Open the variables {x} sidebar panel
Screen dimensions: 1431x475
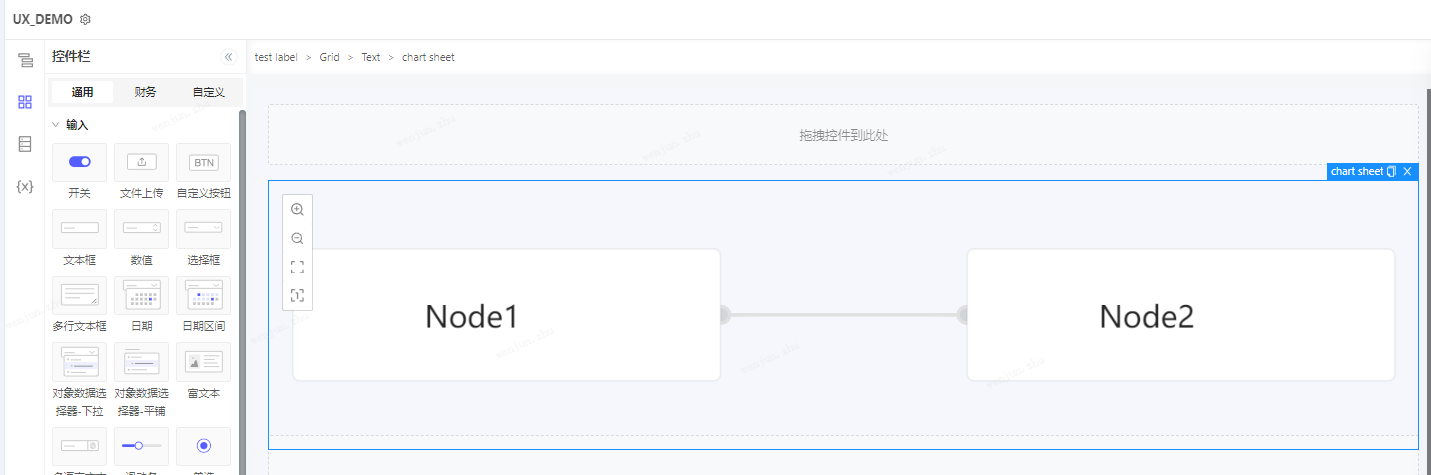click(25, 186)
